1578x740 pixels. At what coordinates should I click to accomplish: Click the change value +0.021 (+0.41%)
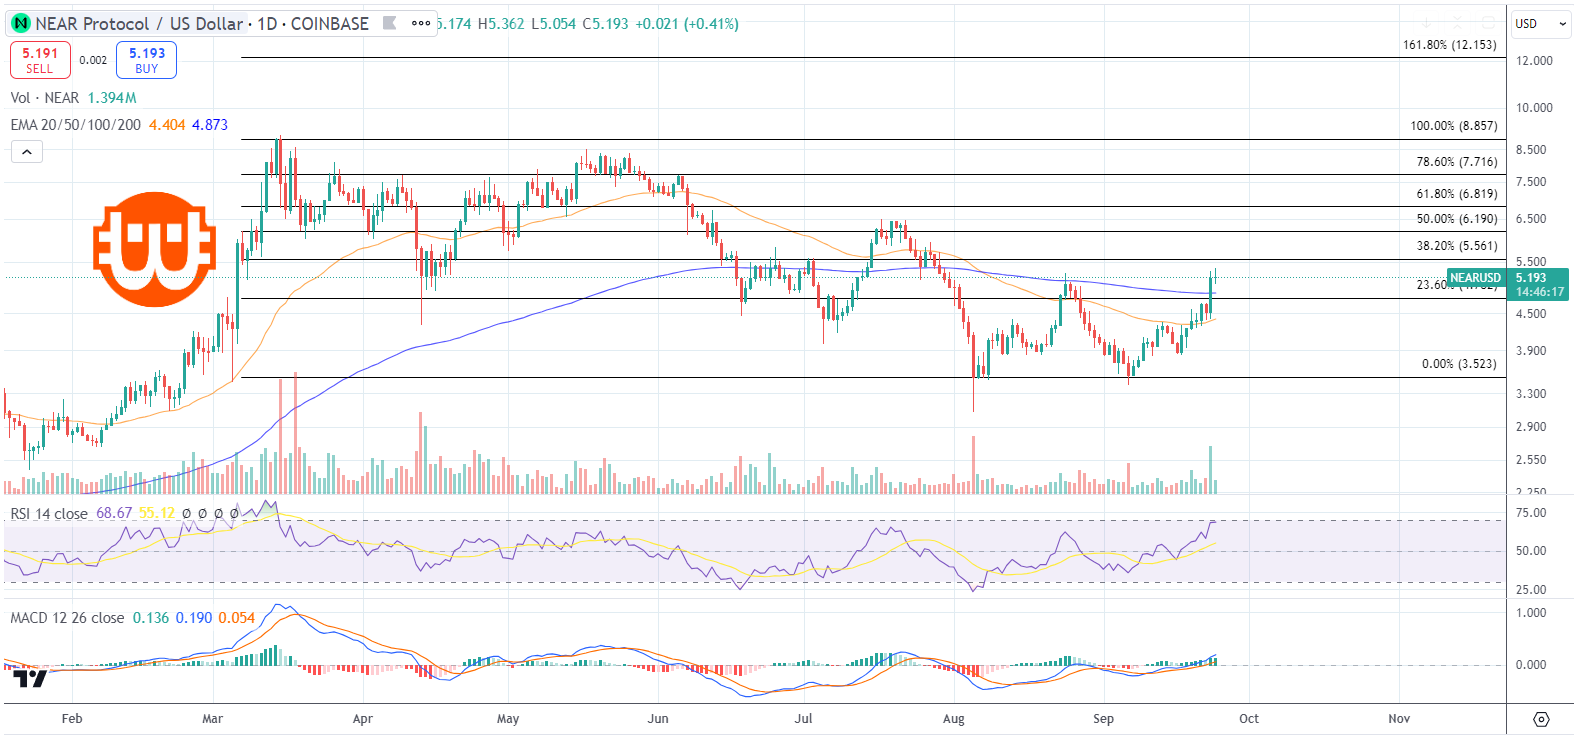[687, 23]
